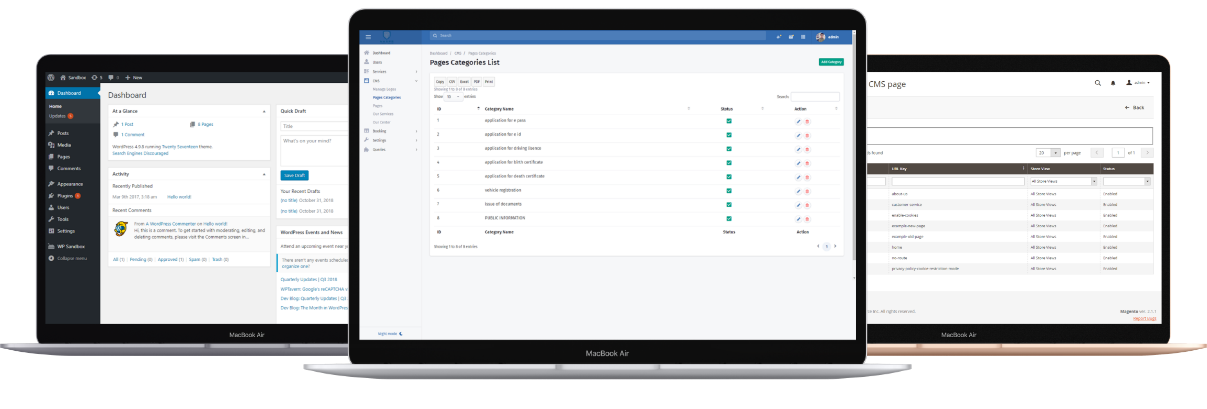1207x409 pixels.
Task: Click WordPress Quick Draft Title field
Action: click(x=313, y=126)
